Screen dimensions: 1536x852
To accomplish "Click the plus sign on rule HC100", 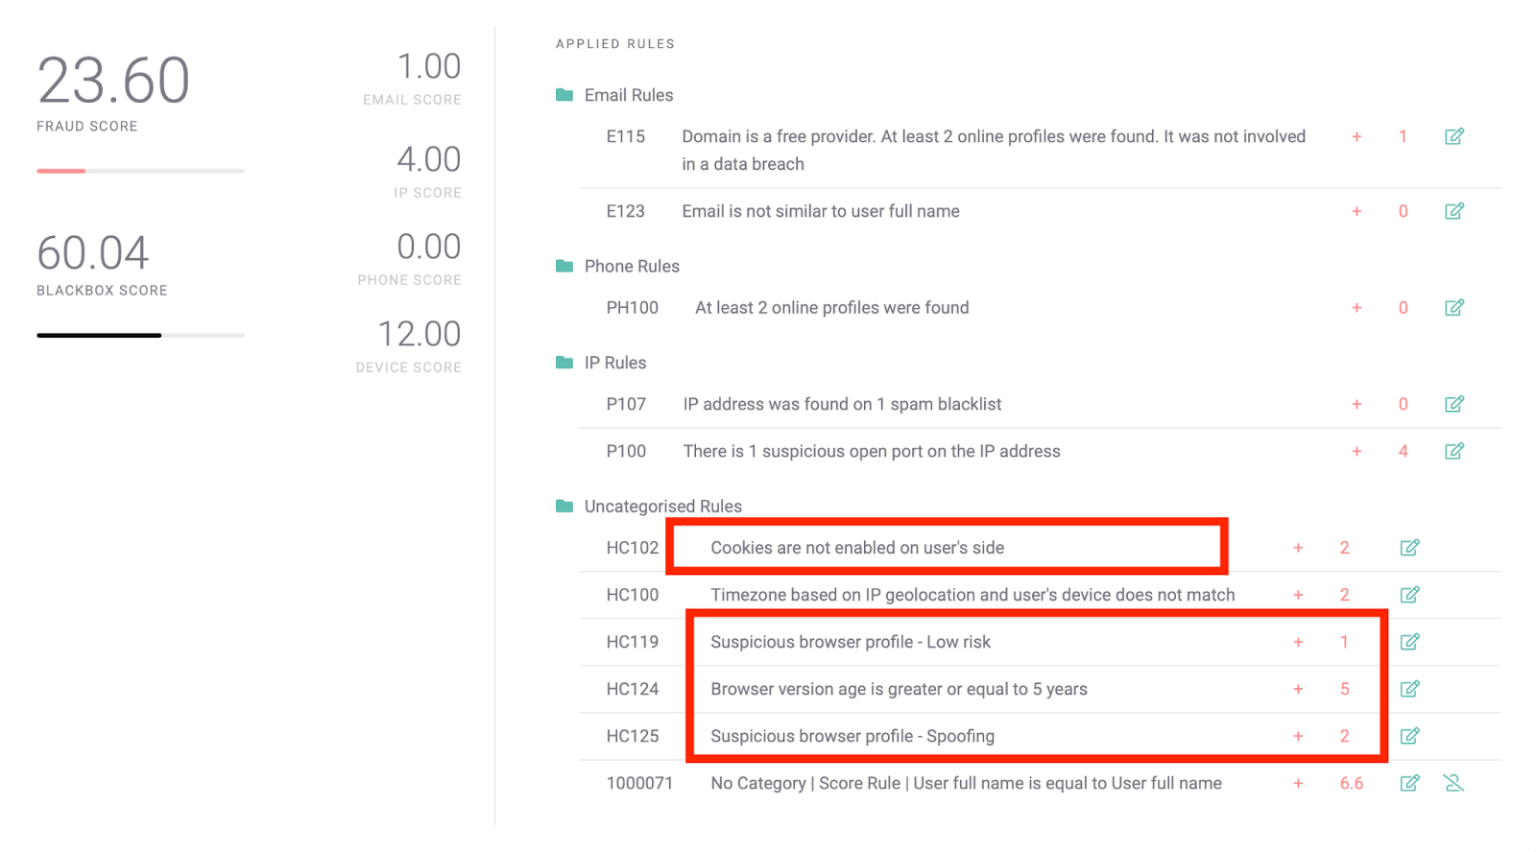I will 1297,595.
